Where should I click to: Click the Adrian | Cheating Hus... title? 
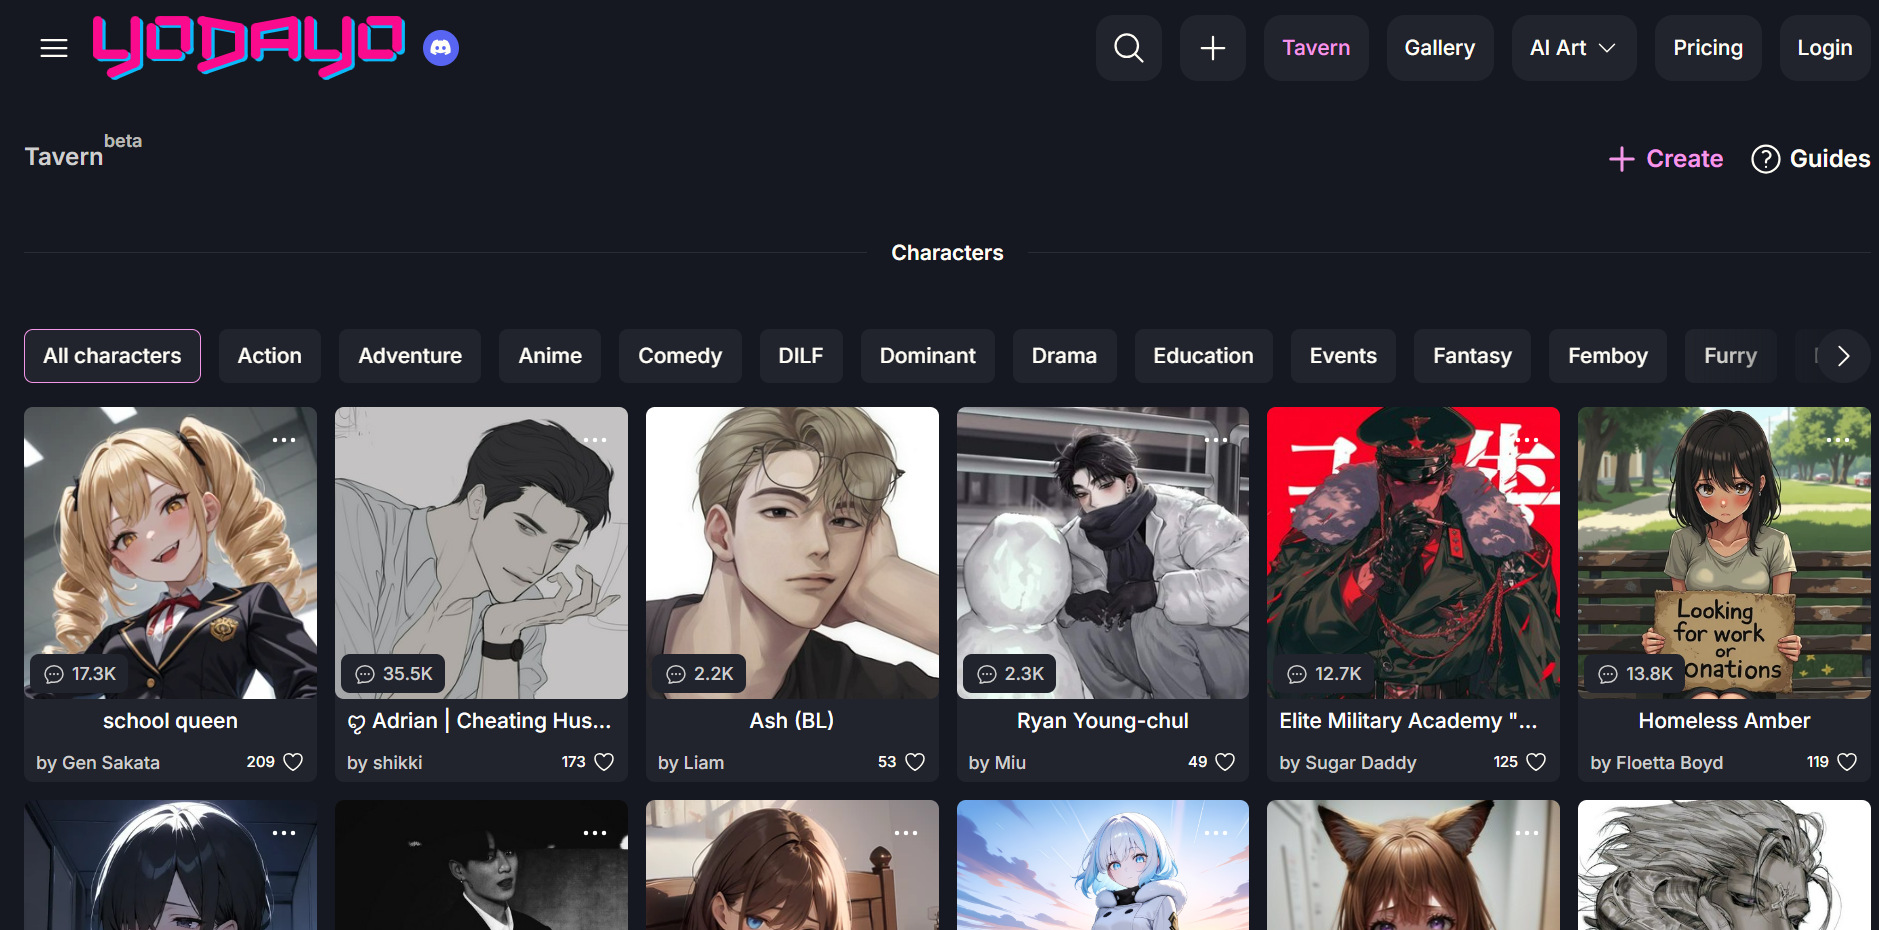click(x=480, y=721)
